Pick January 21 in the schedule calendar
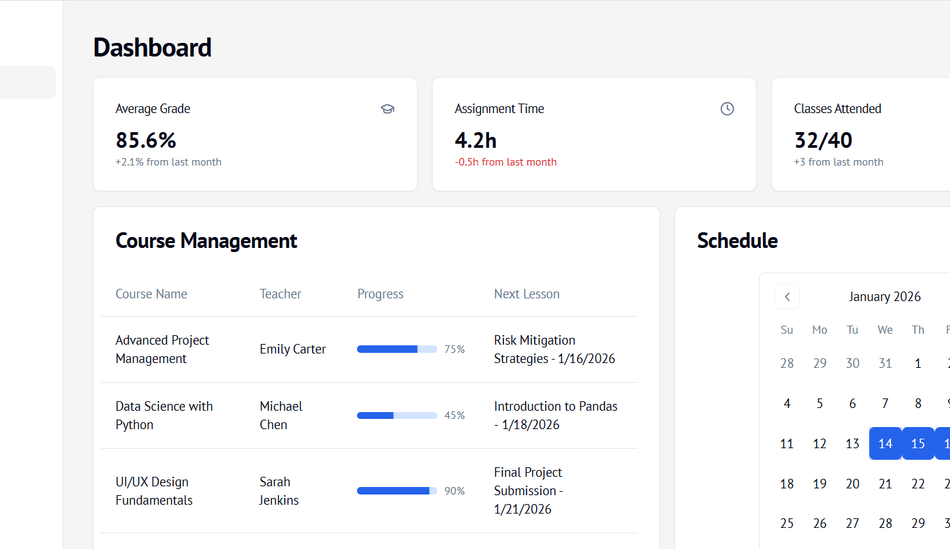Viewport: 950px width, 549px height. pyautogui.click(x=885, y=484)
